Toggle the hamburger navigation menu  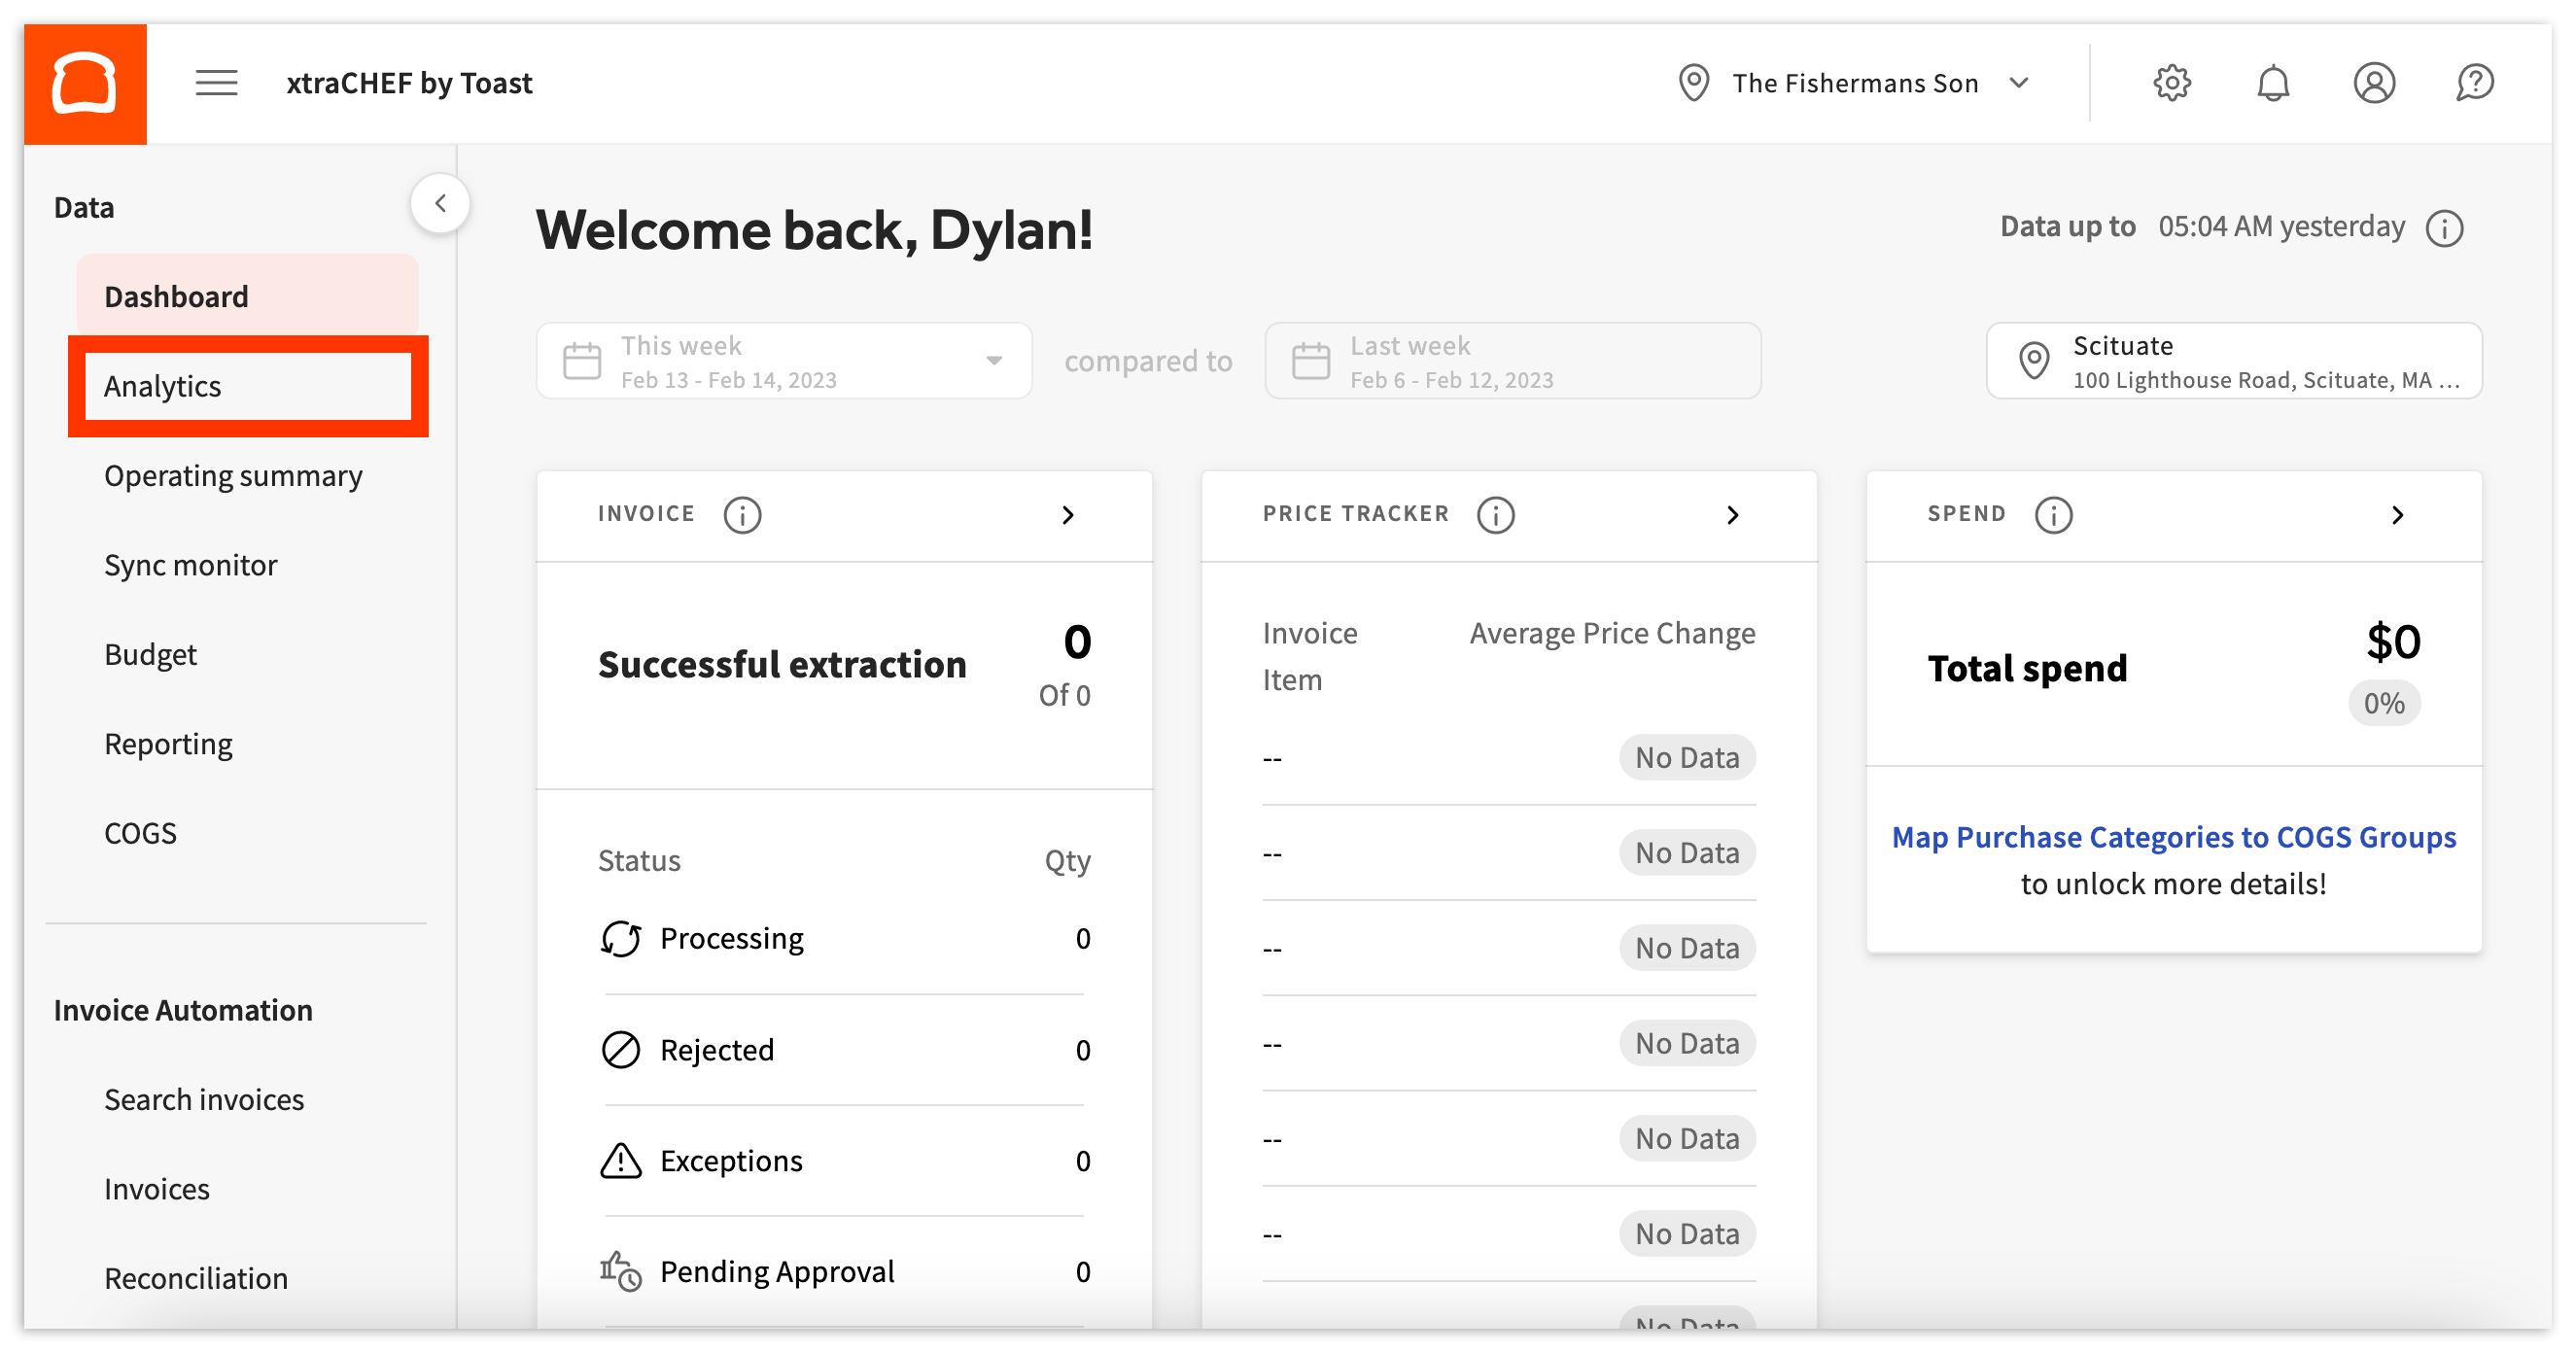(216, 82)
